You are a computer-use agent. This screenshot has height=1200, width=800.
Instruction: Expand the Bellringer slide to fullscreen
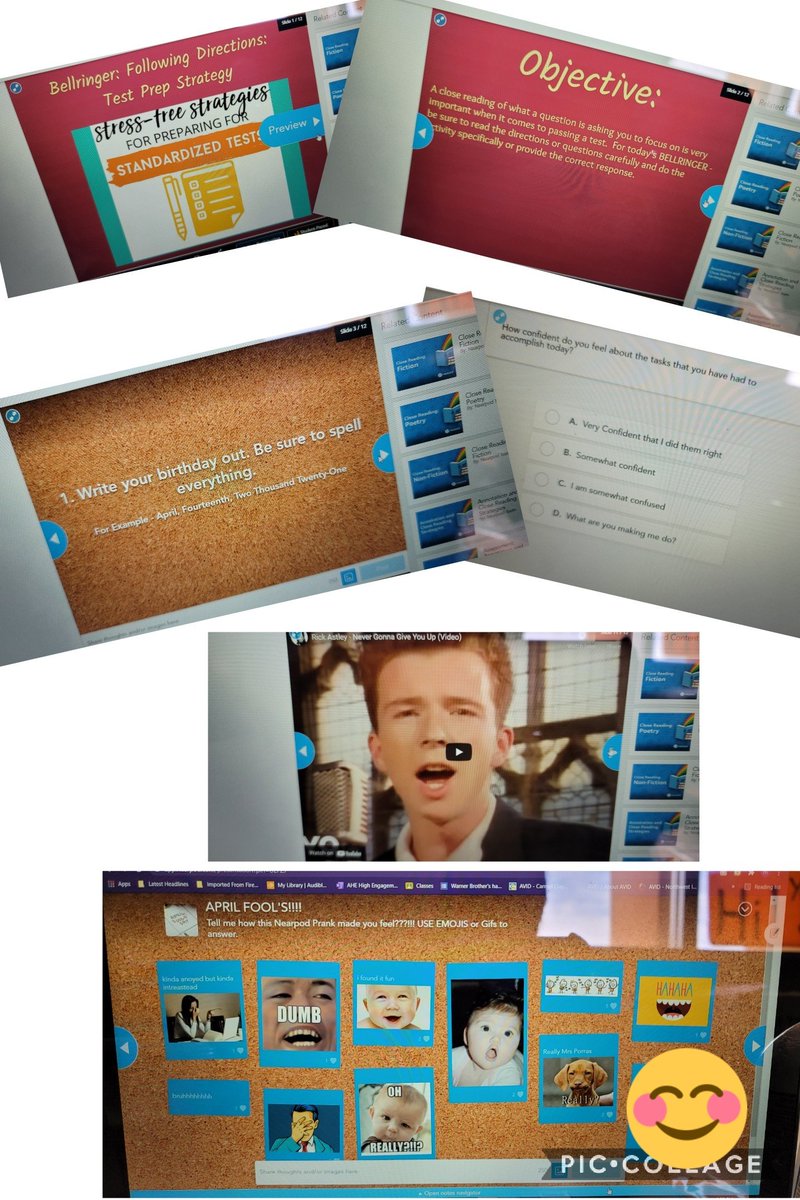click(x=16, y=87)
